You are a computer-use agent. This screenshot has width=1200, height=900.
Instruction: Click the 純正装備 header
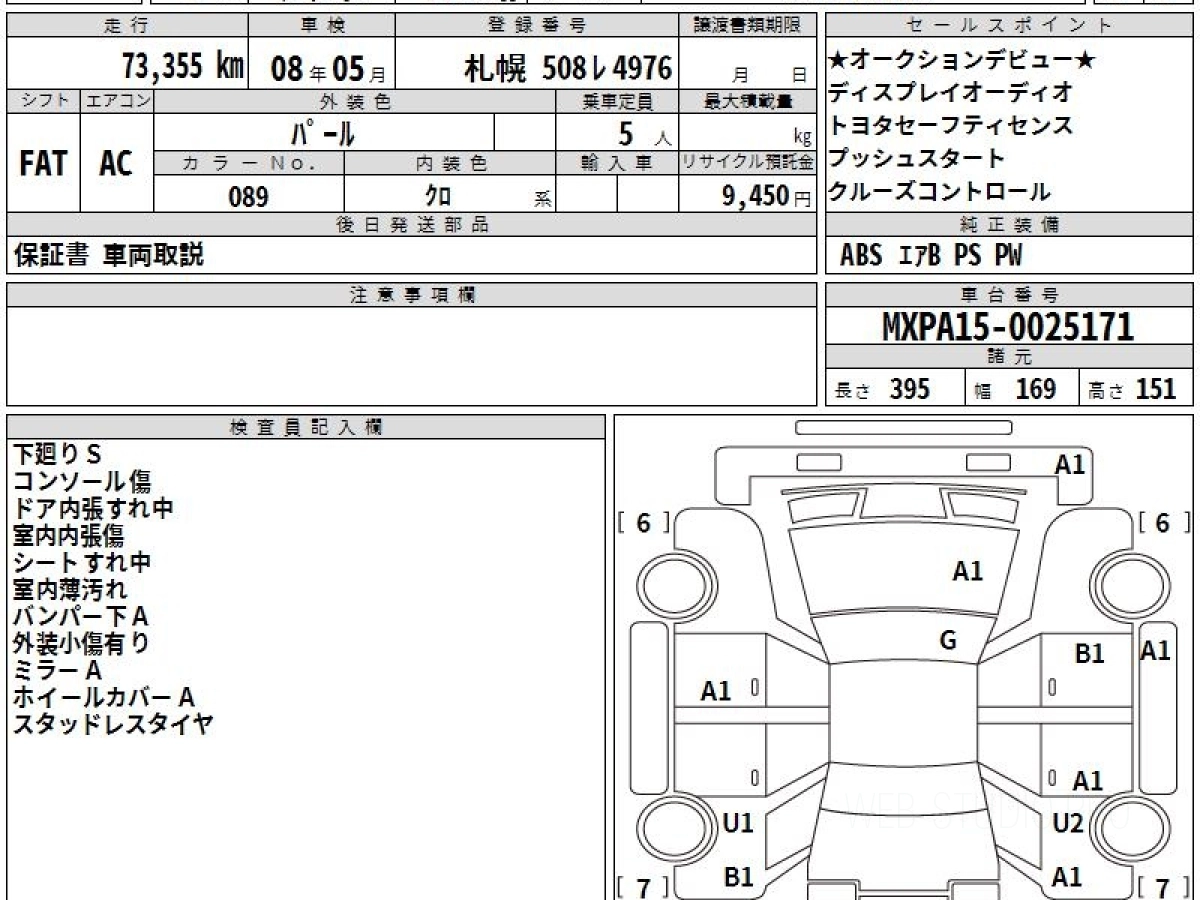tap(1009, 225)
